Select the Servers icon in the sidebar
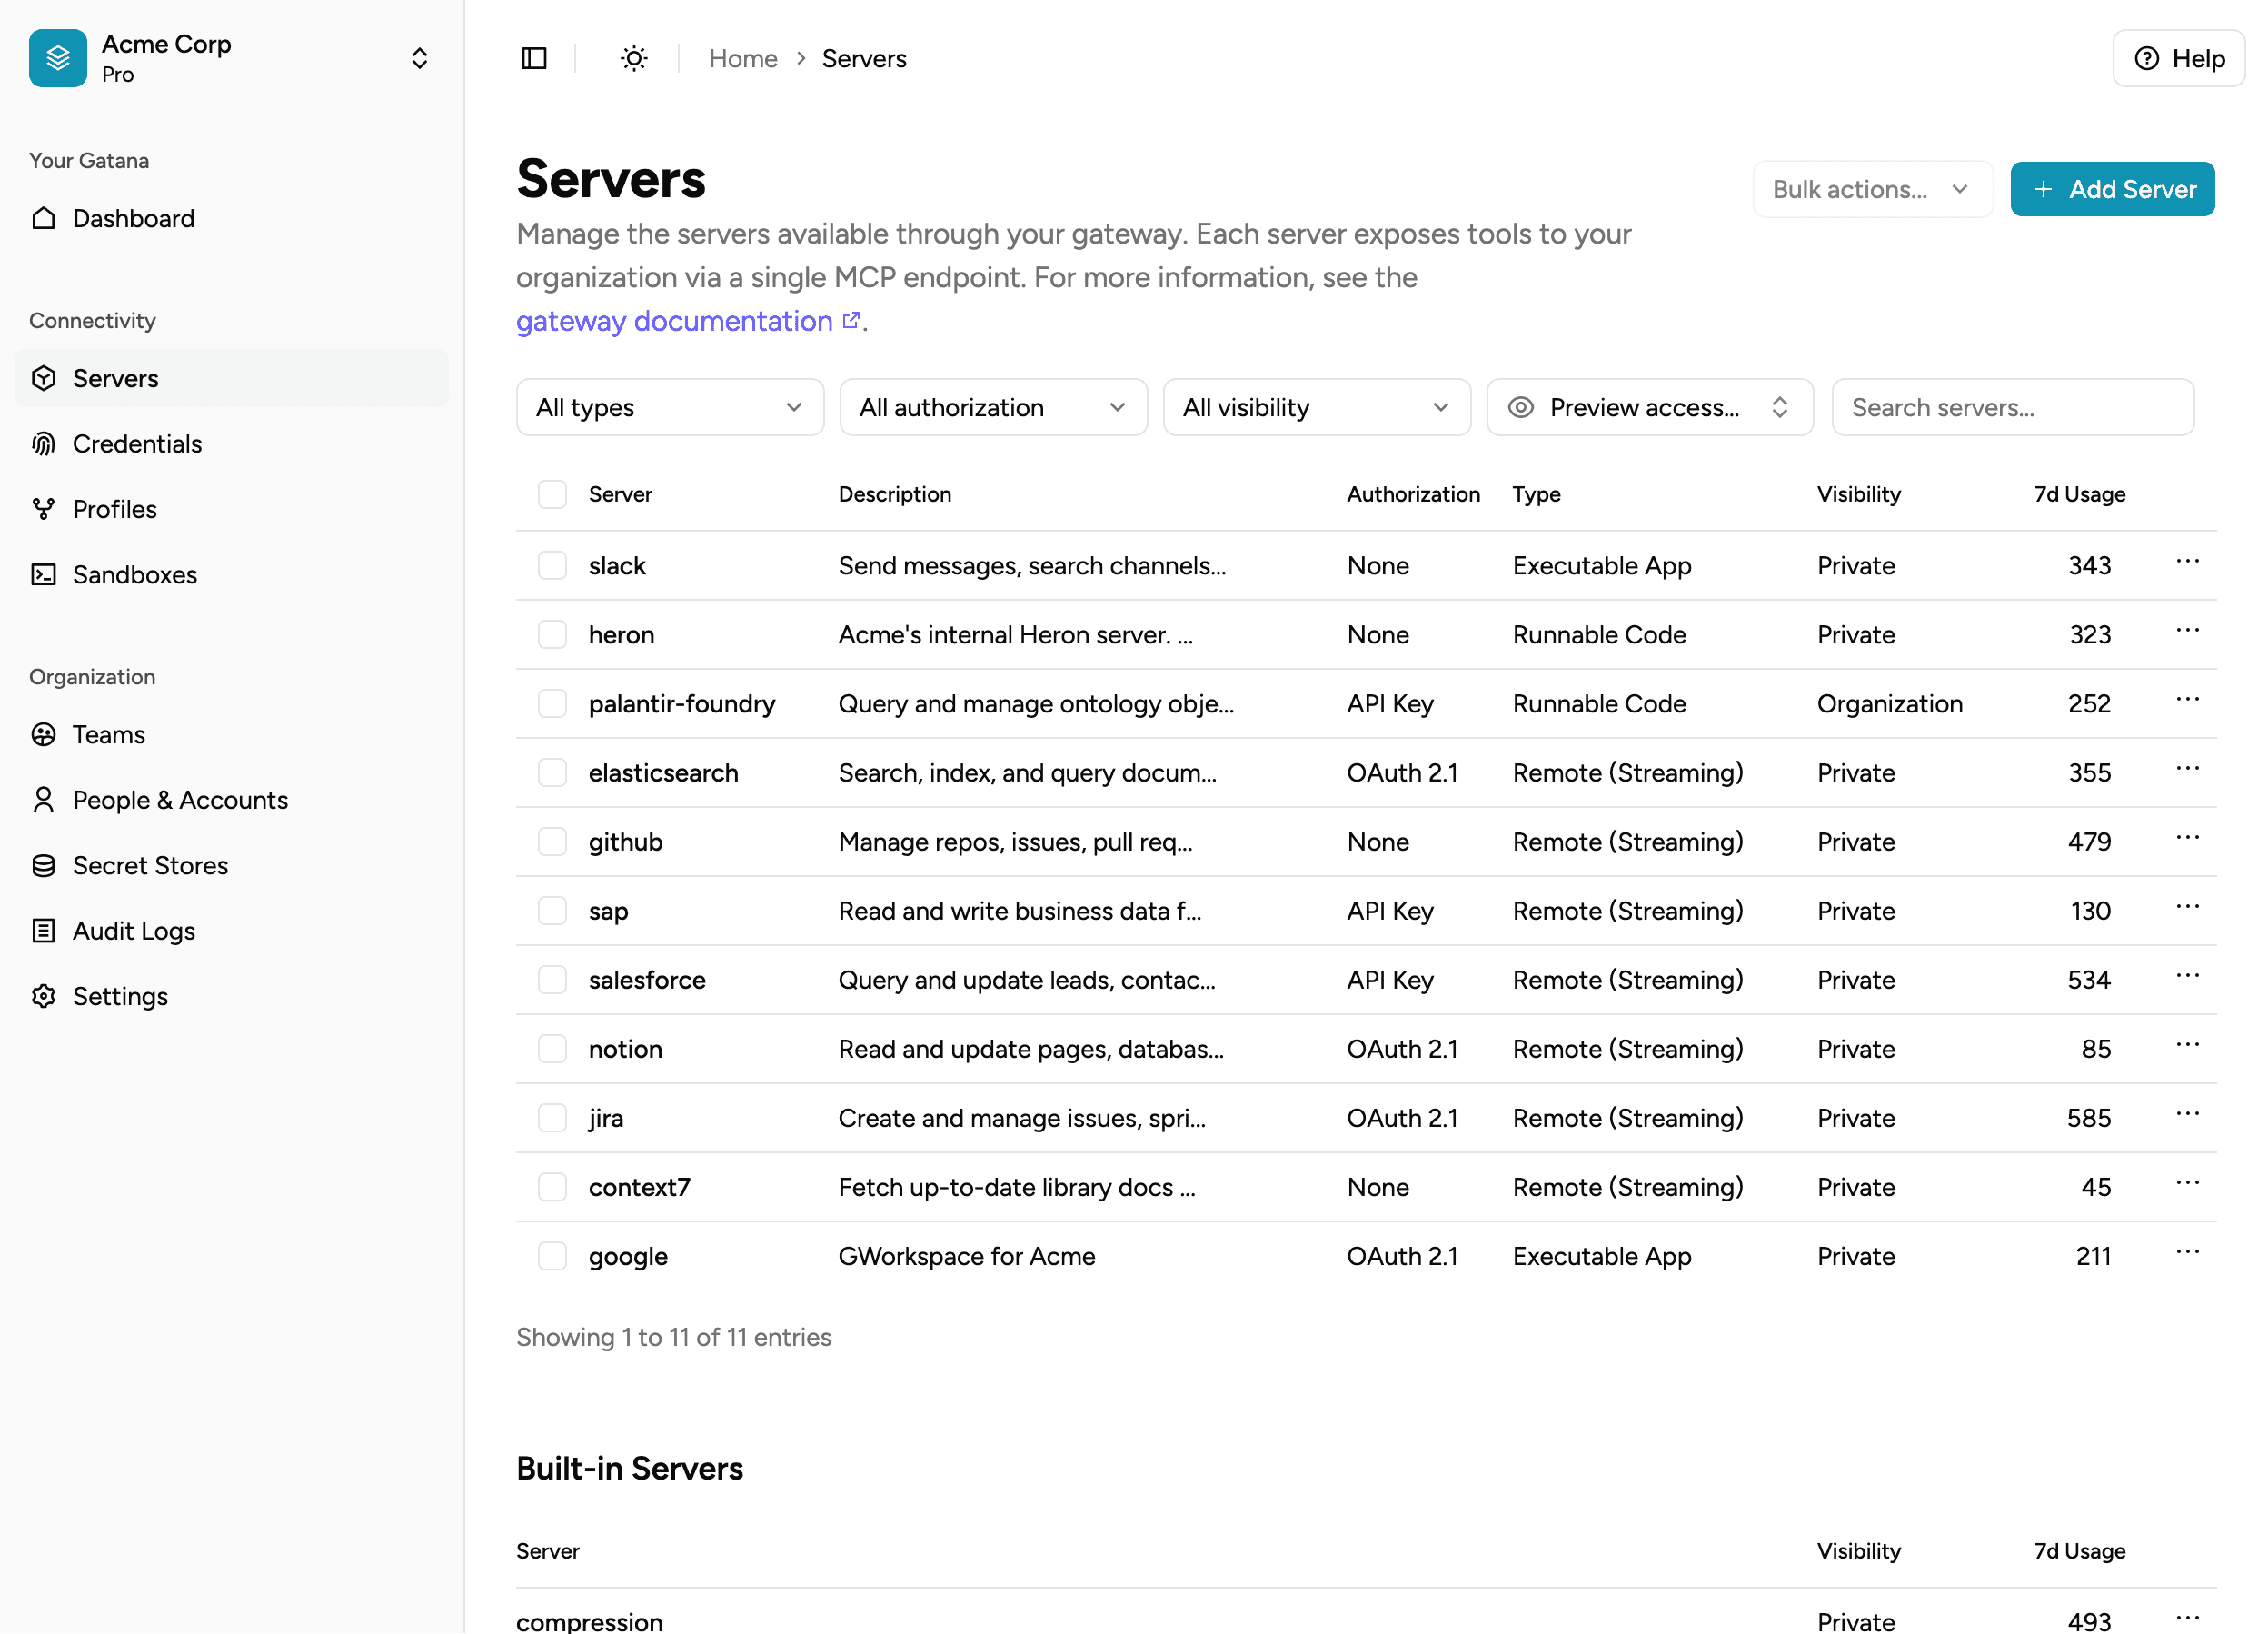The image size is (2268, 1634). point(44,378)
